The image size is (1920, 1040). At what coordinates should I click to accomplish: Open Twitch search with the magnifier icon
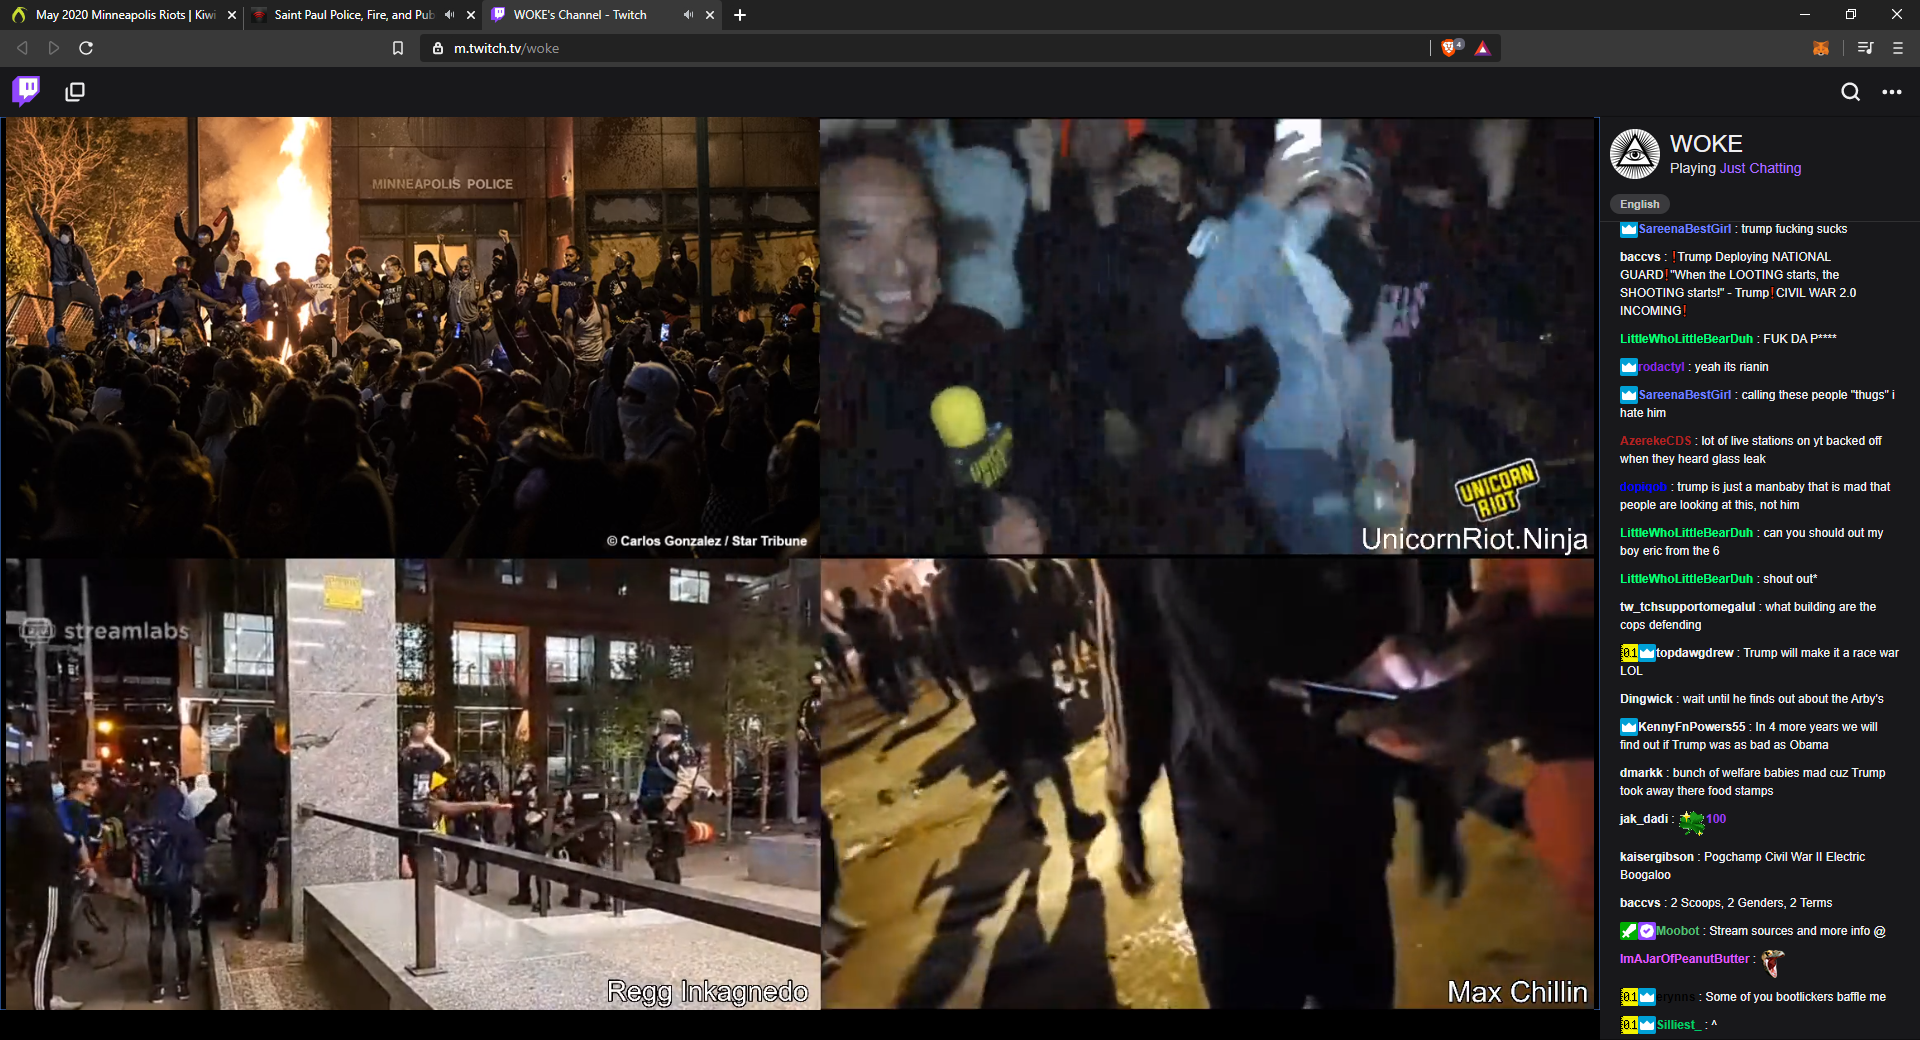(1851, 92)
